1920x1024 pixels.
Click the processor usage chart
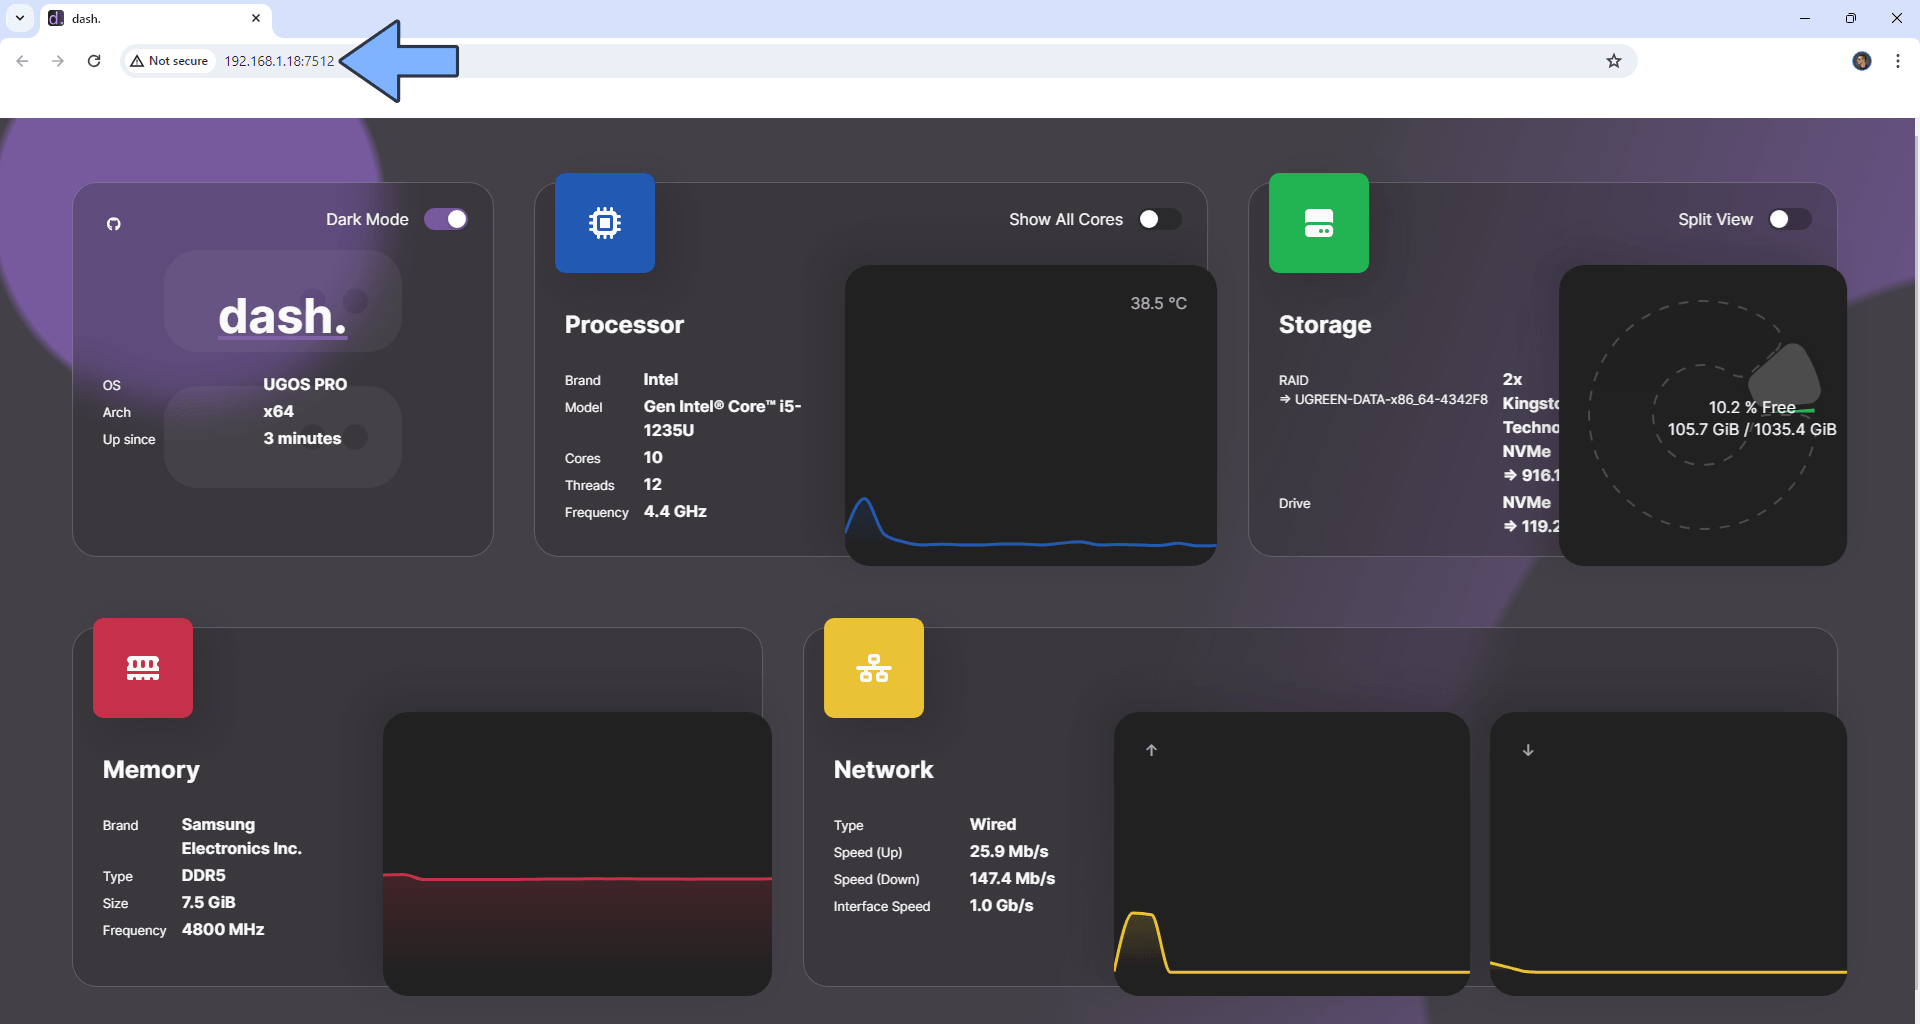pos(1031,415)
